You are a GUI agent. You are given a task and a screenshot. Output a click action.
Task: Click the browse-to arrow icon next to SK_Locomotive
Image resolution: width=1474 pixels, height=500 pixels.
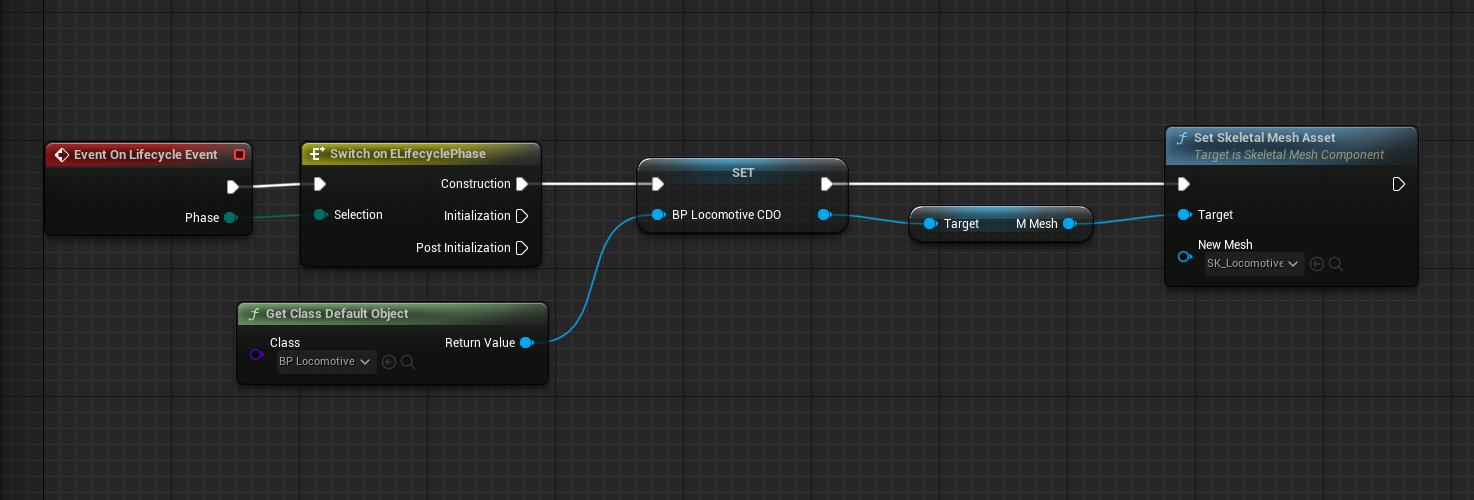click(x=1317, y=264)
